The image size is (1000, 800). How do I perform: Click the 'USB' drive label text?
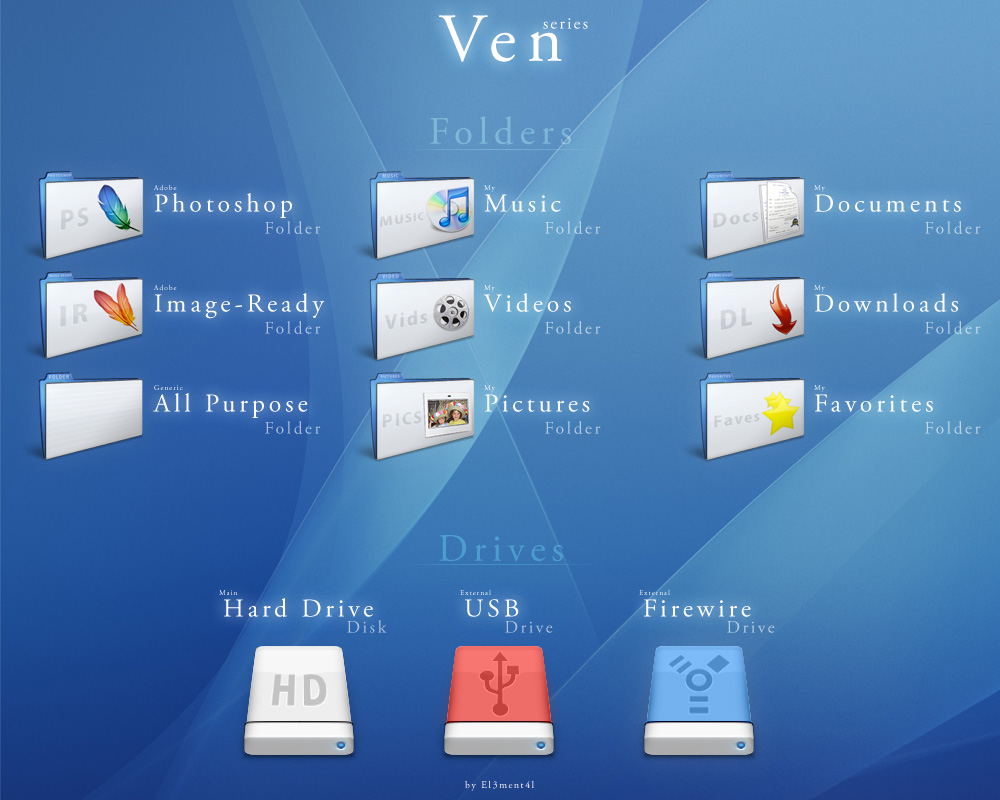point(492,609)
